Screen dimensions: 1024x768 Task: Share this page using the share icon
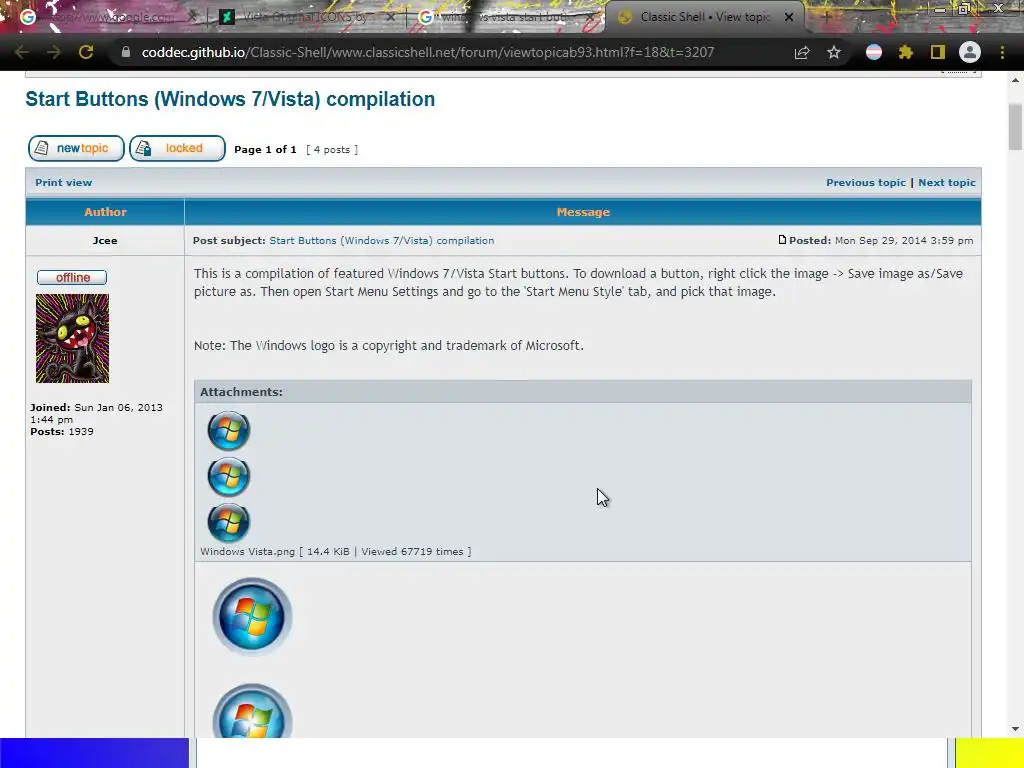pyautogui.click(x=802, y=52)
